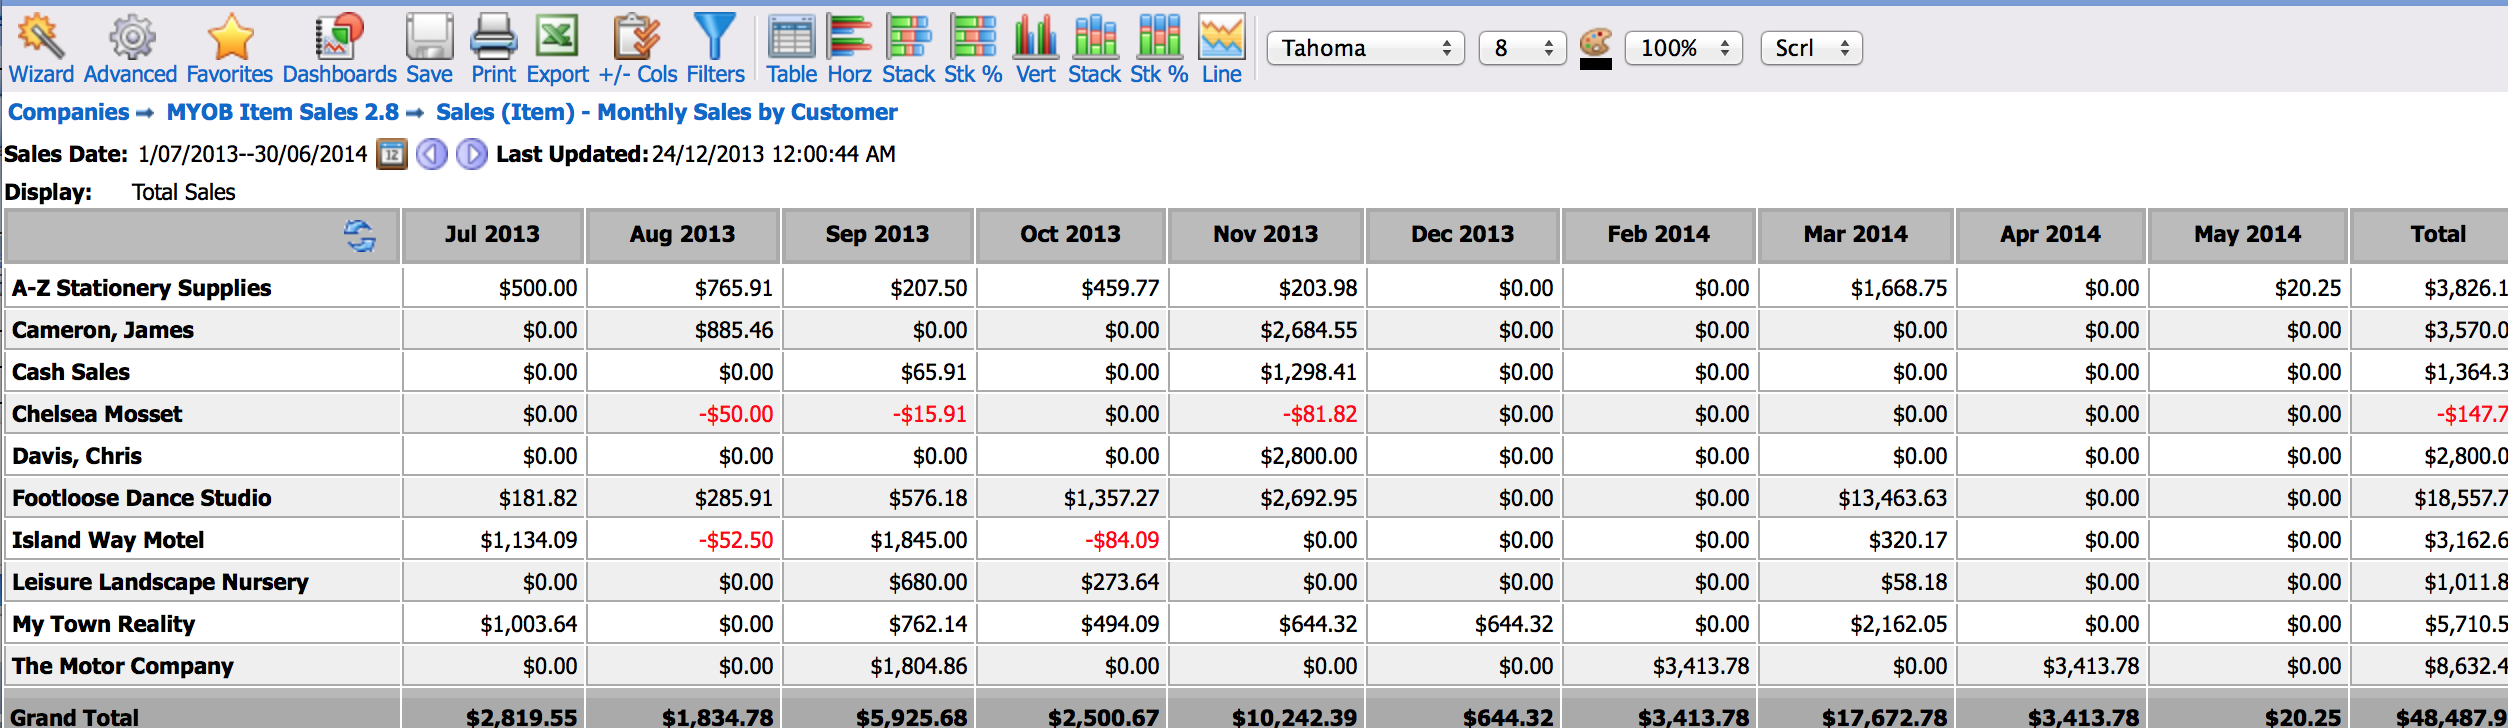Select vertical Stk % chart
This screenshot has width=2508, height=728.
(1159, 48)
